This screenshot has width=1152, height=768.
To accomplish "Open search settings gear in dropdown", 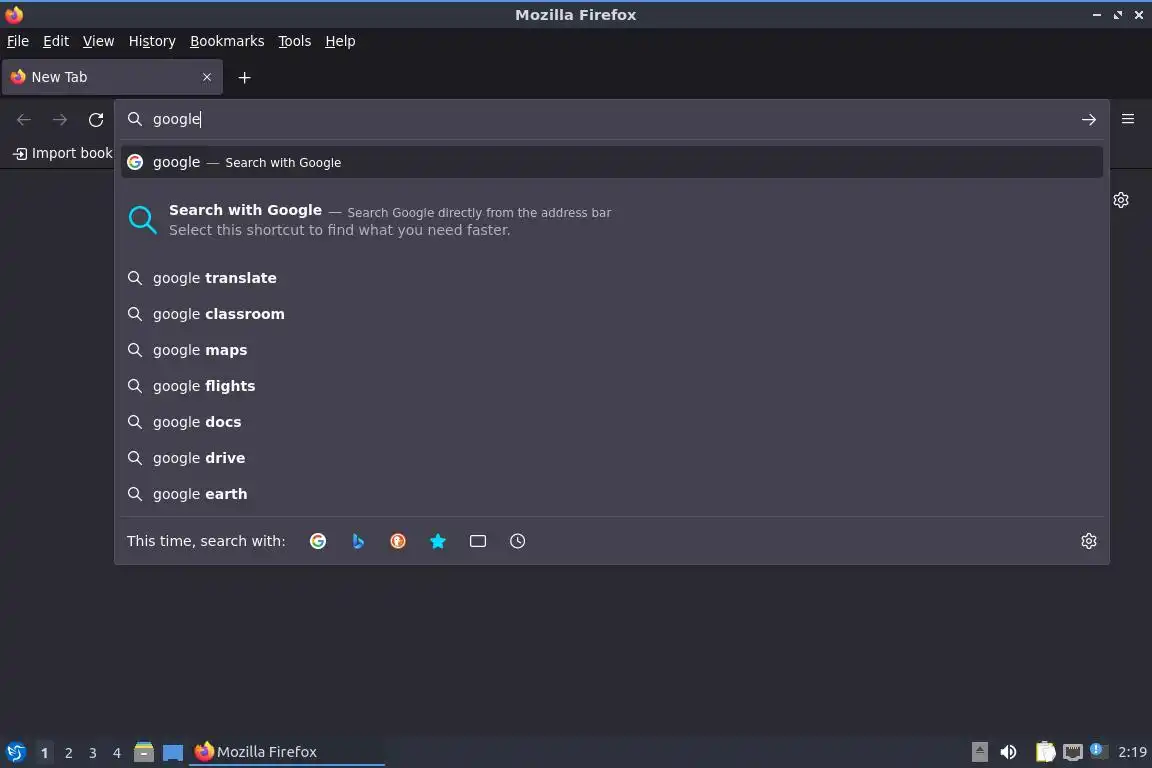I will (x=1089, y=541).
